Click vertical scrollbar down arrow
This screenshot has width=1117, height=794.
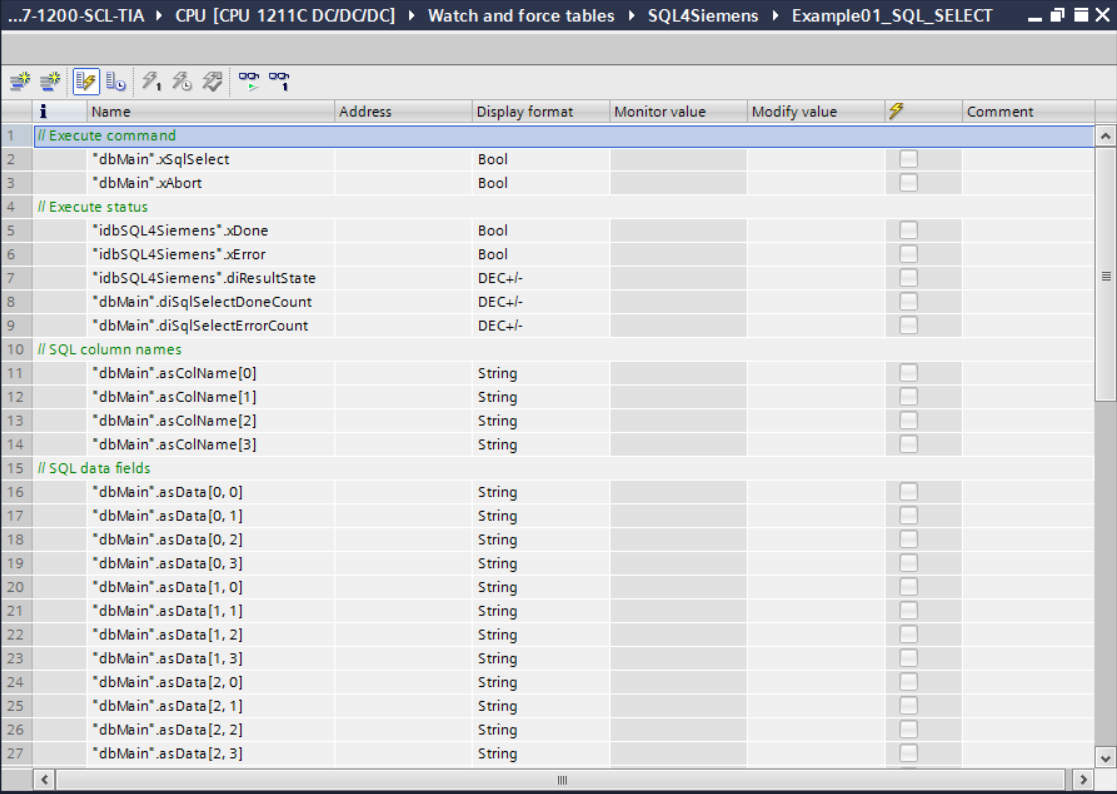point(1105,758)
